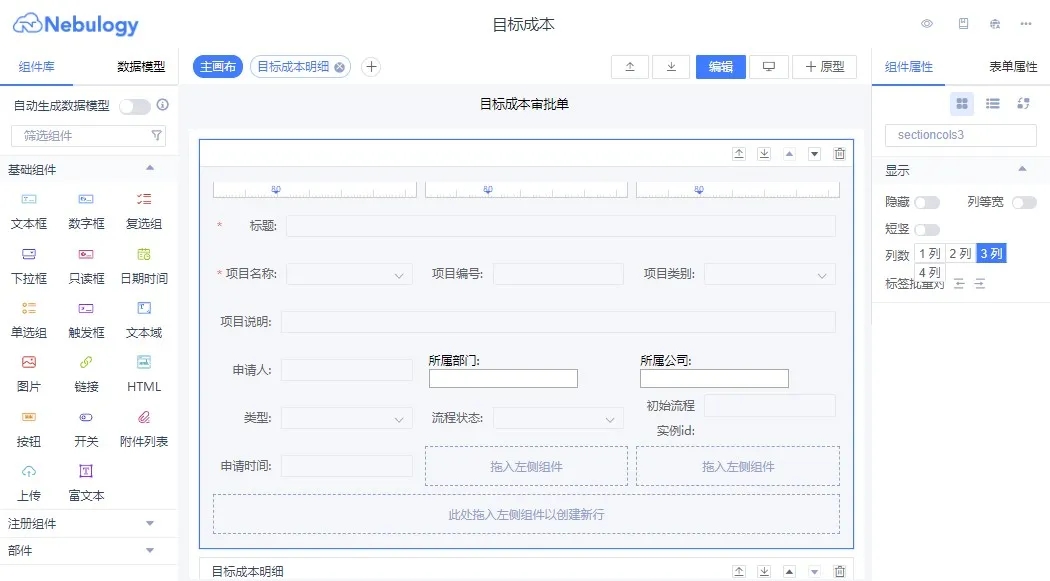Click the globe language icon in header
Screen dimensions: 1050x581
click(x=995, y=24)
